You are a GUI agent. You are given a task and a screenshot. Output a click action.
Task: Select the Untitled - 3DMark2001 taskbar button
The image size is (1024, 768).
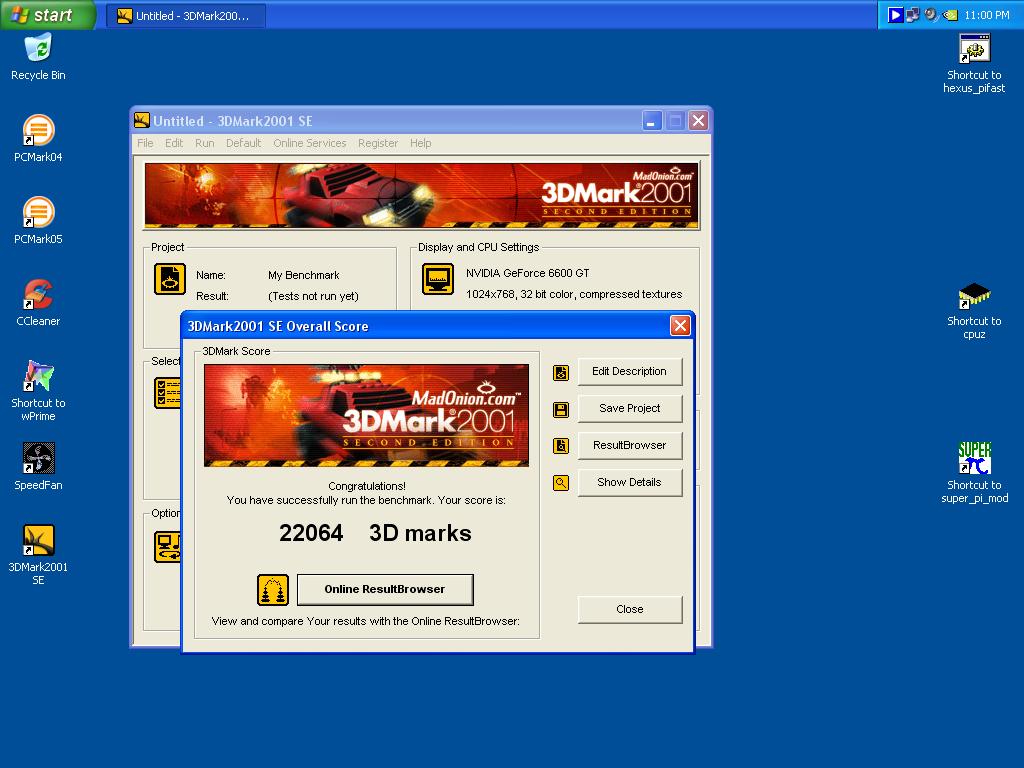185,16
